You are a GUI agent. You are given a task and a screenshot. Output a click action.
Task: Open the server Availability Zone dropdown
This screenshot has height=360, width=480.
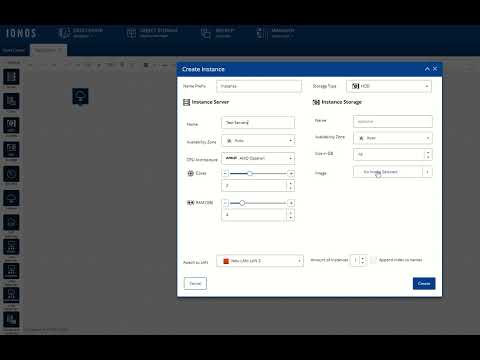(x=258, y=141)
